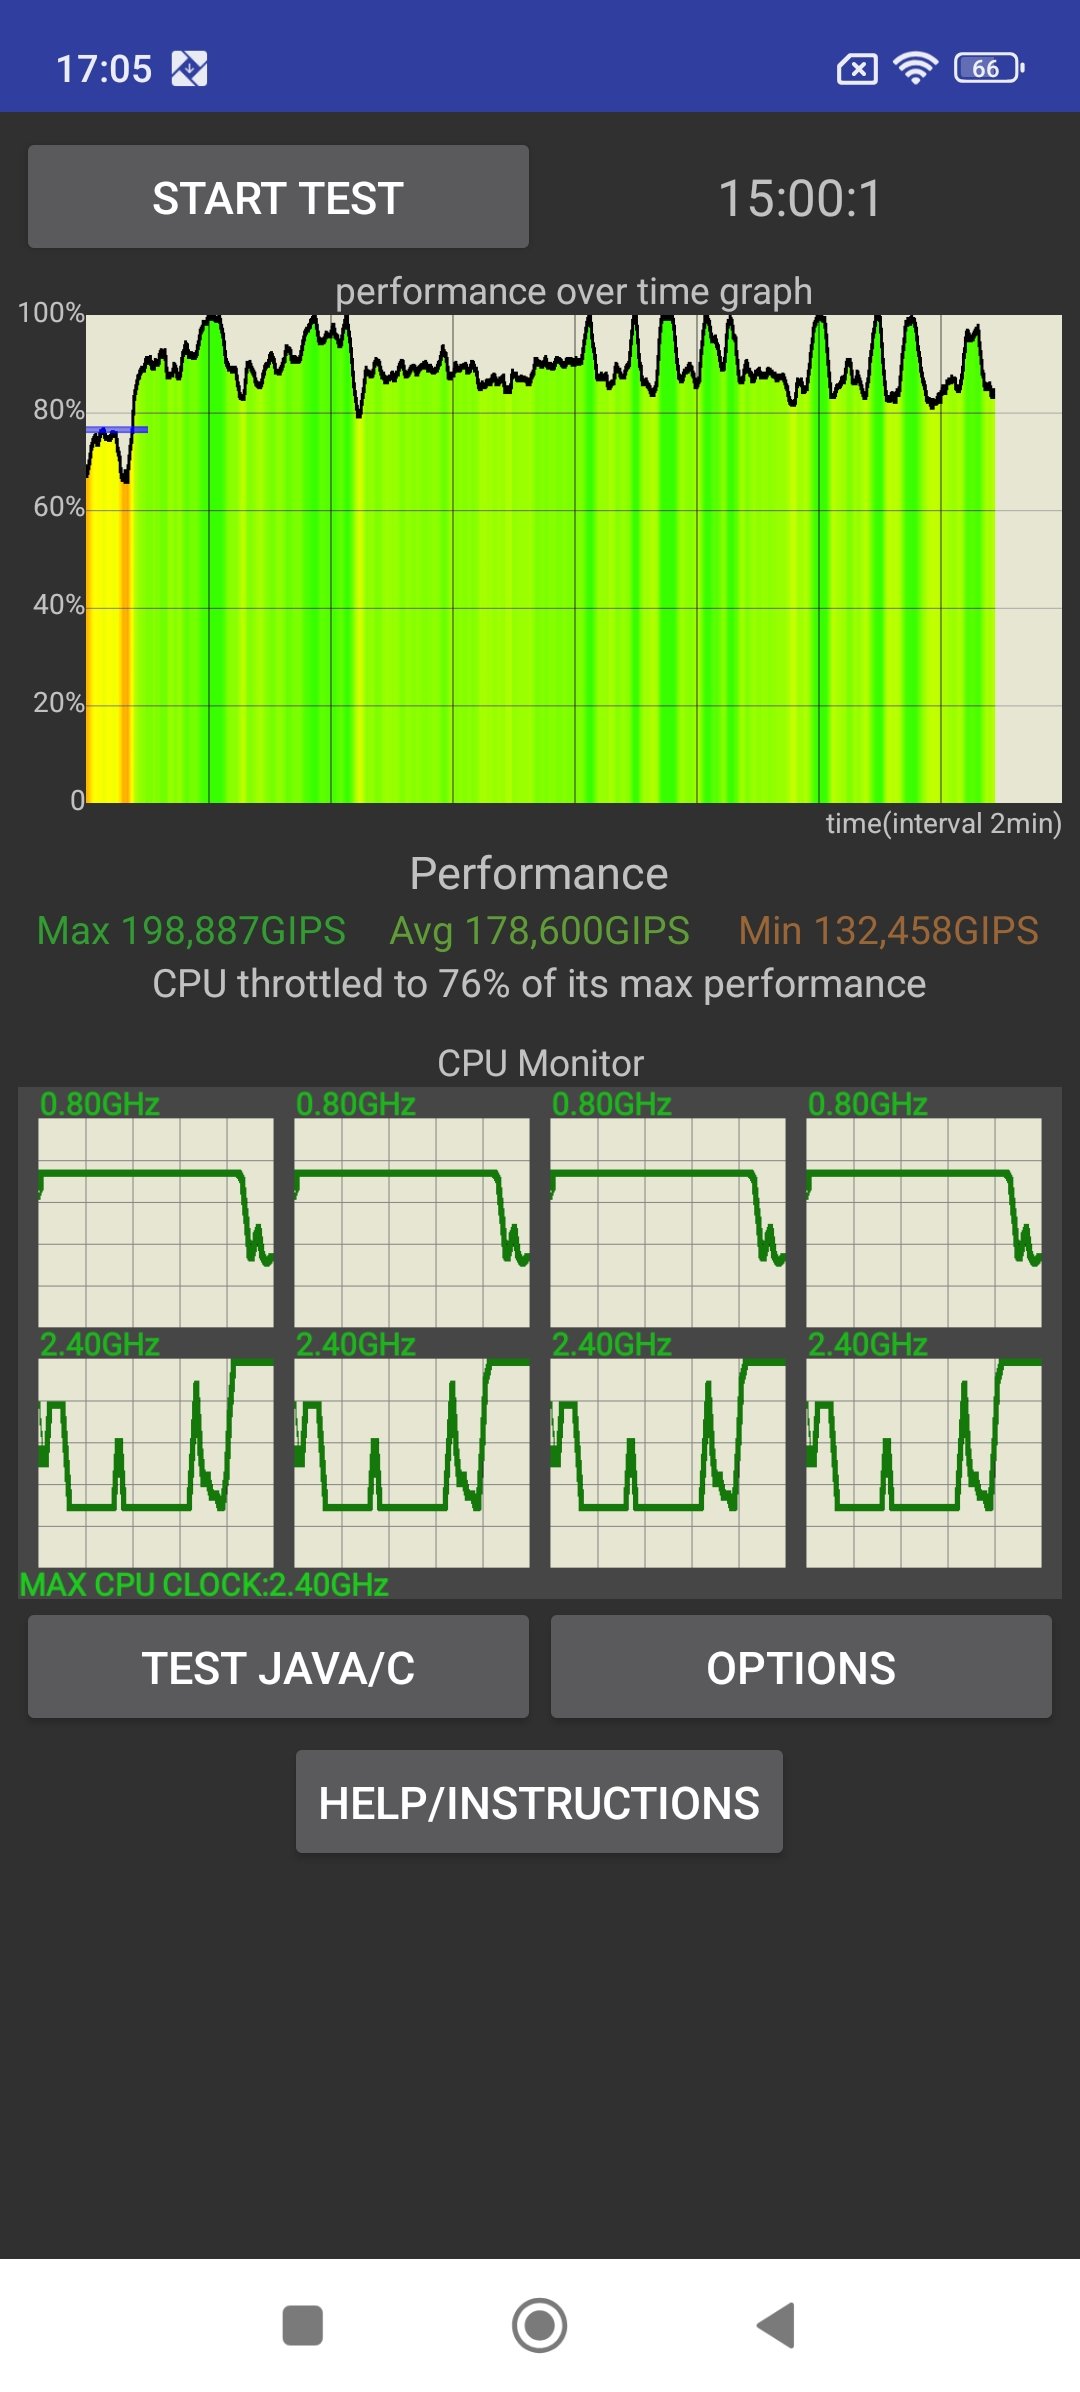Select the last 0.80GHz core chart
The width and height of the screenshot is (1080, 2392).
(923, 1222)
